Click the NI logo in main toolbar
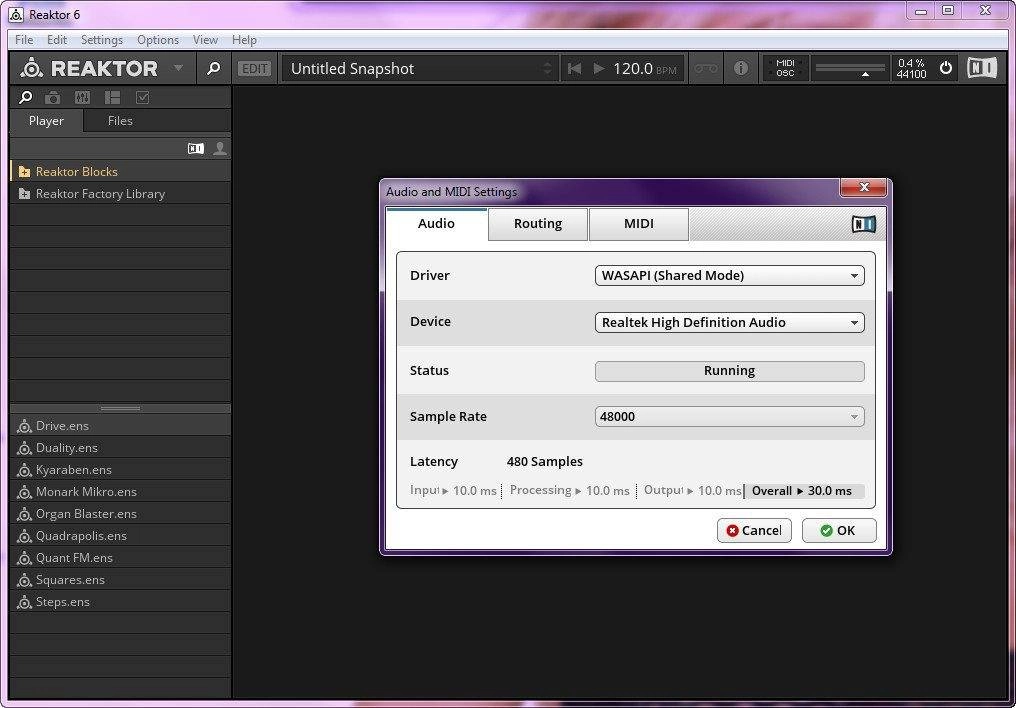1016x708 pixels. 982,67
